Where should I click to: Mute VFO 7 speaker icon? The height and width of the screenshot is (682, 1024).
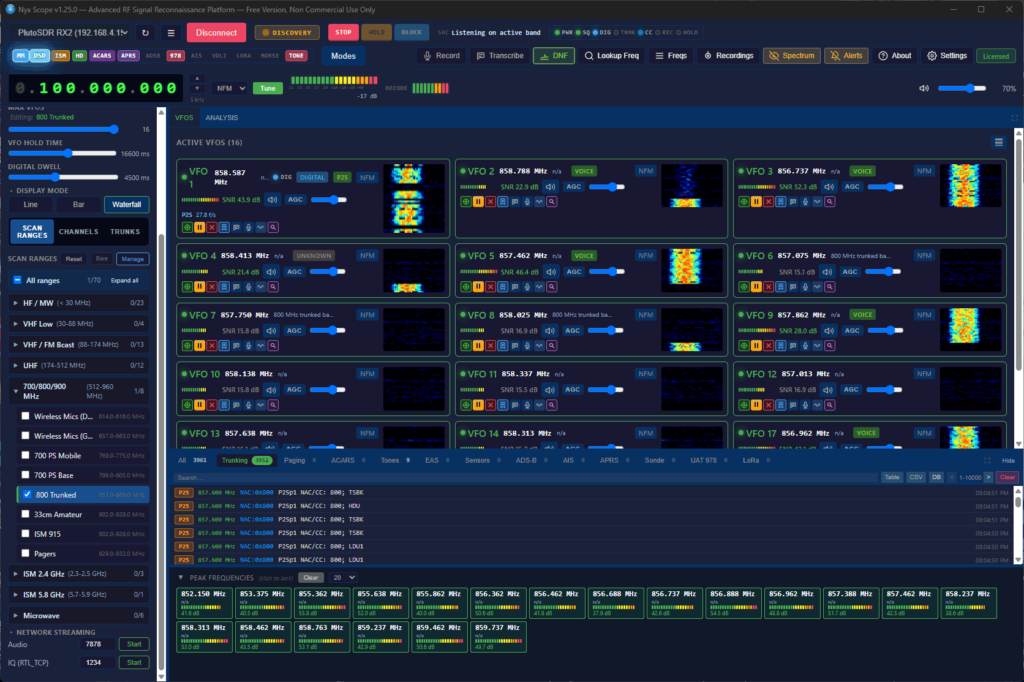click(x=271, y=331)
